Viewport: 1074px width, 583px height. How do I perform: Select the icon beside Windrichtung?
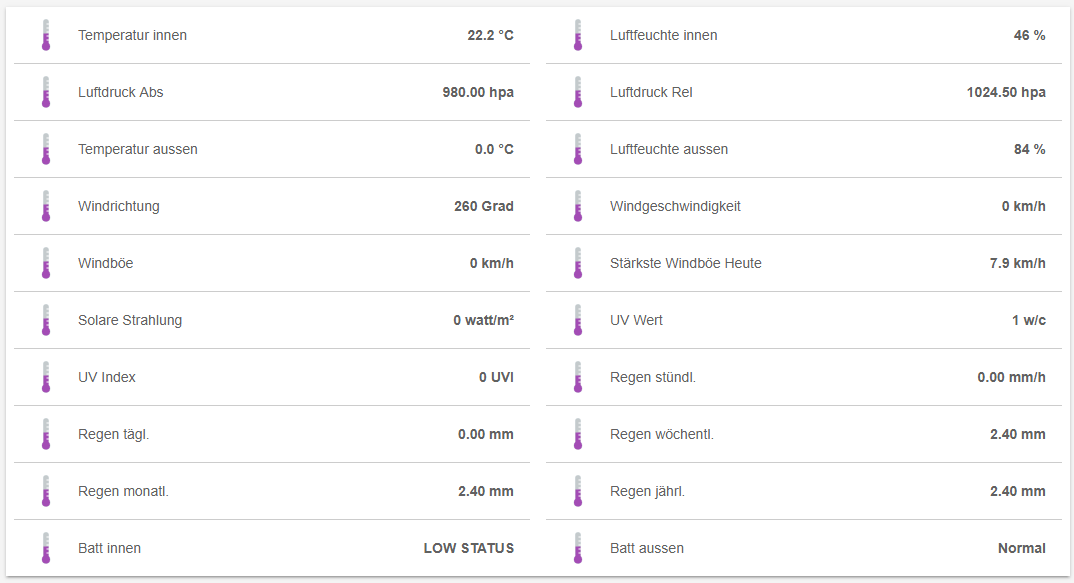click(x=45, y=206)
